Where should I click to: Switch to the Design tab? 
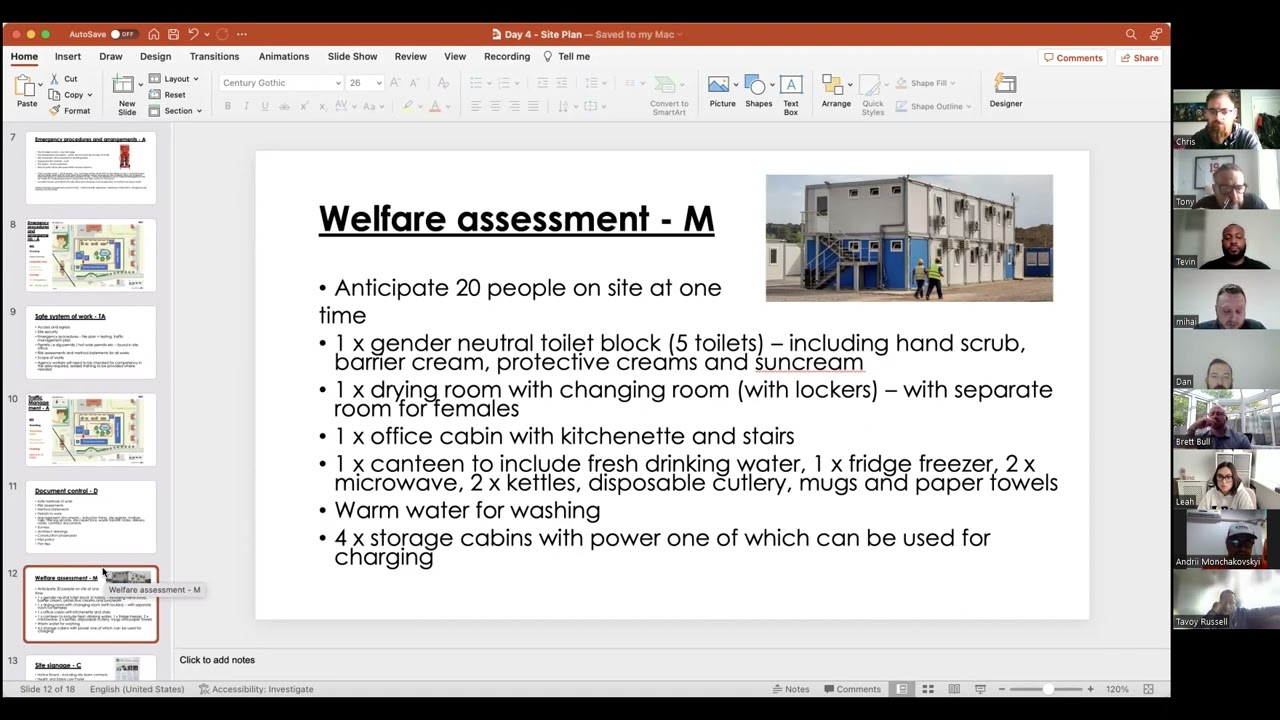tap(155, 57)
